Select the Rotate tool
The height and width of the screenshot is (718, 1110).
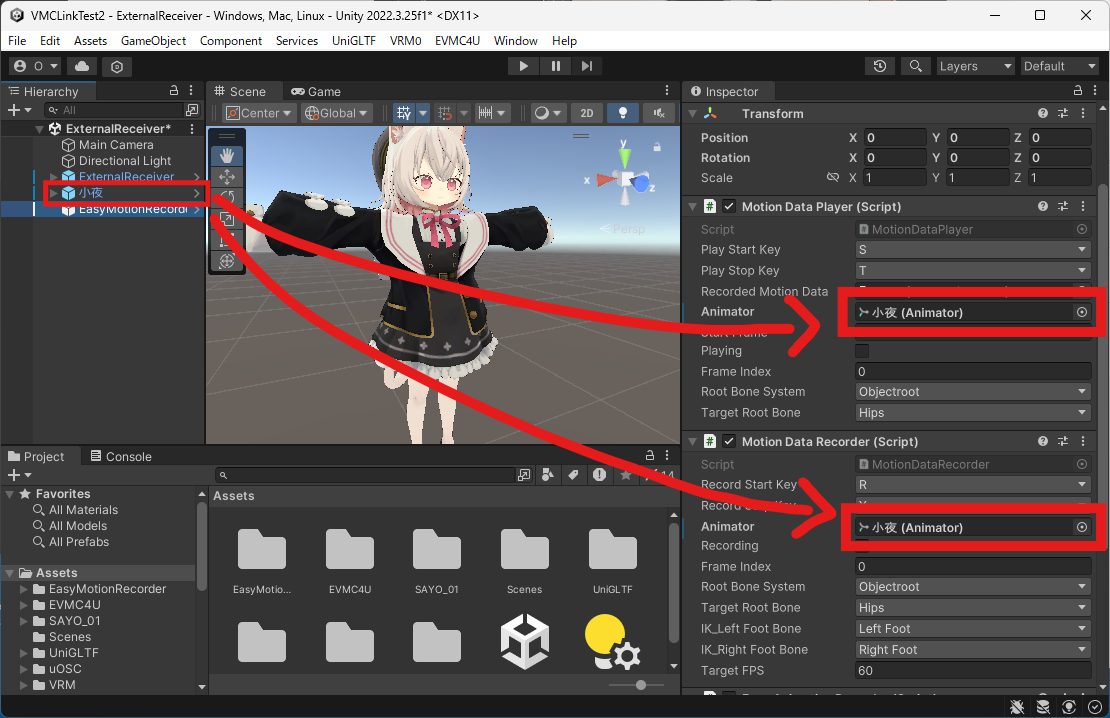point(226,196)
